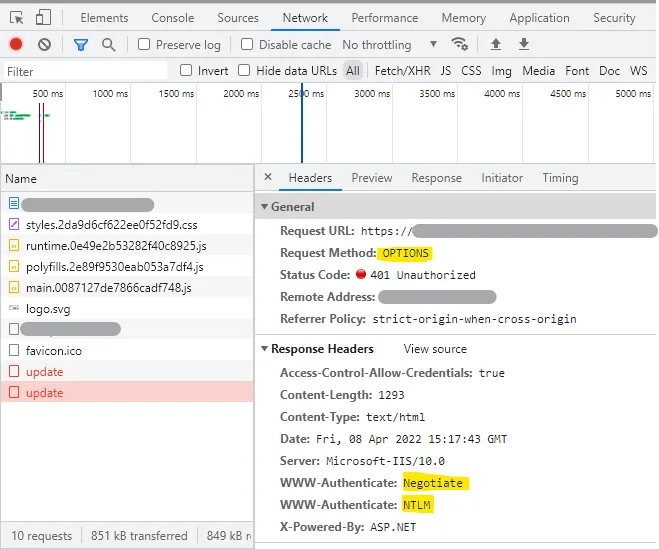Open the Elements panel tab
The image size is (659, 549).
pyautogui.click(x=104, y=18)
